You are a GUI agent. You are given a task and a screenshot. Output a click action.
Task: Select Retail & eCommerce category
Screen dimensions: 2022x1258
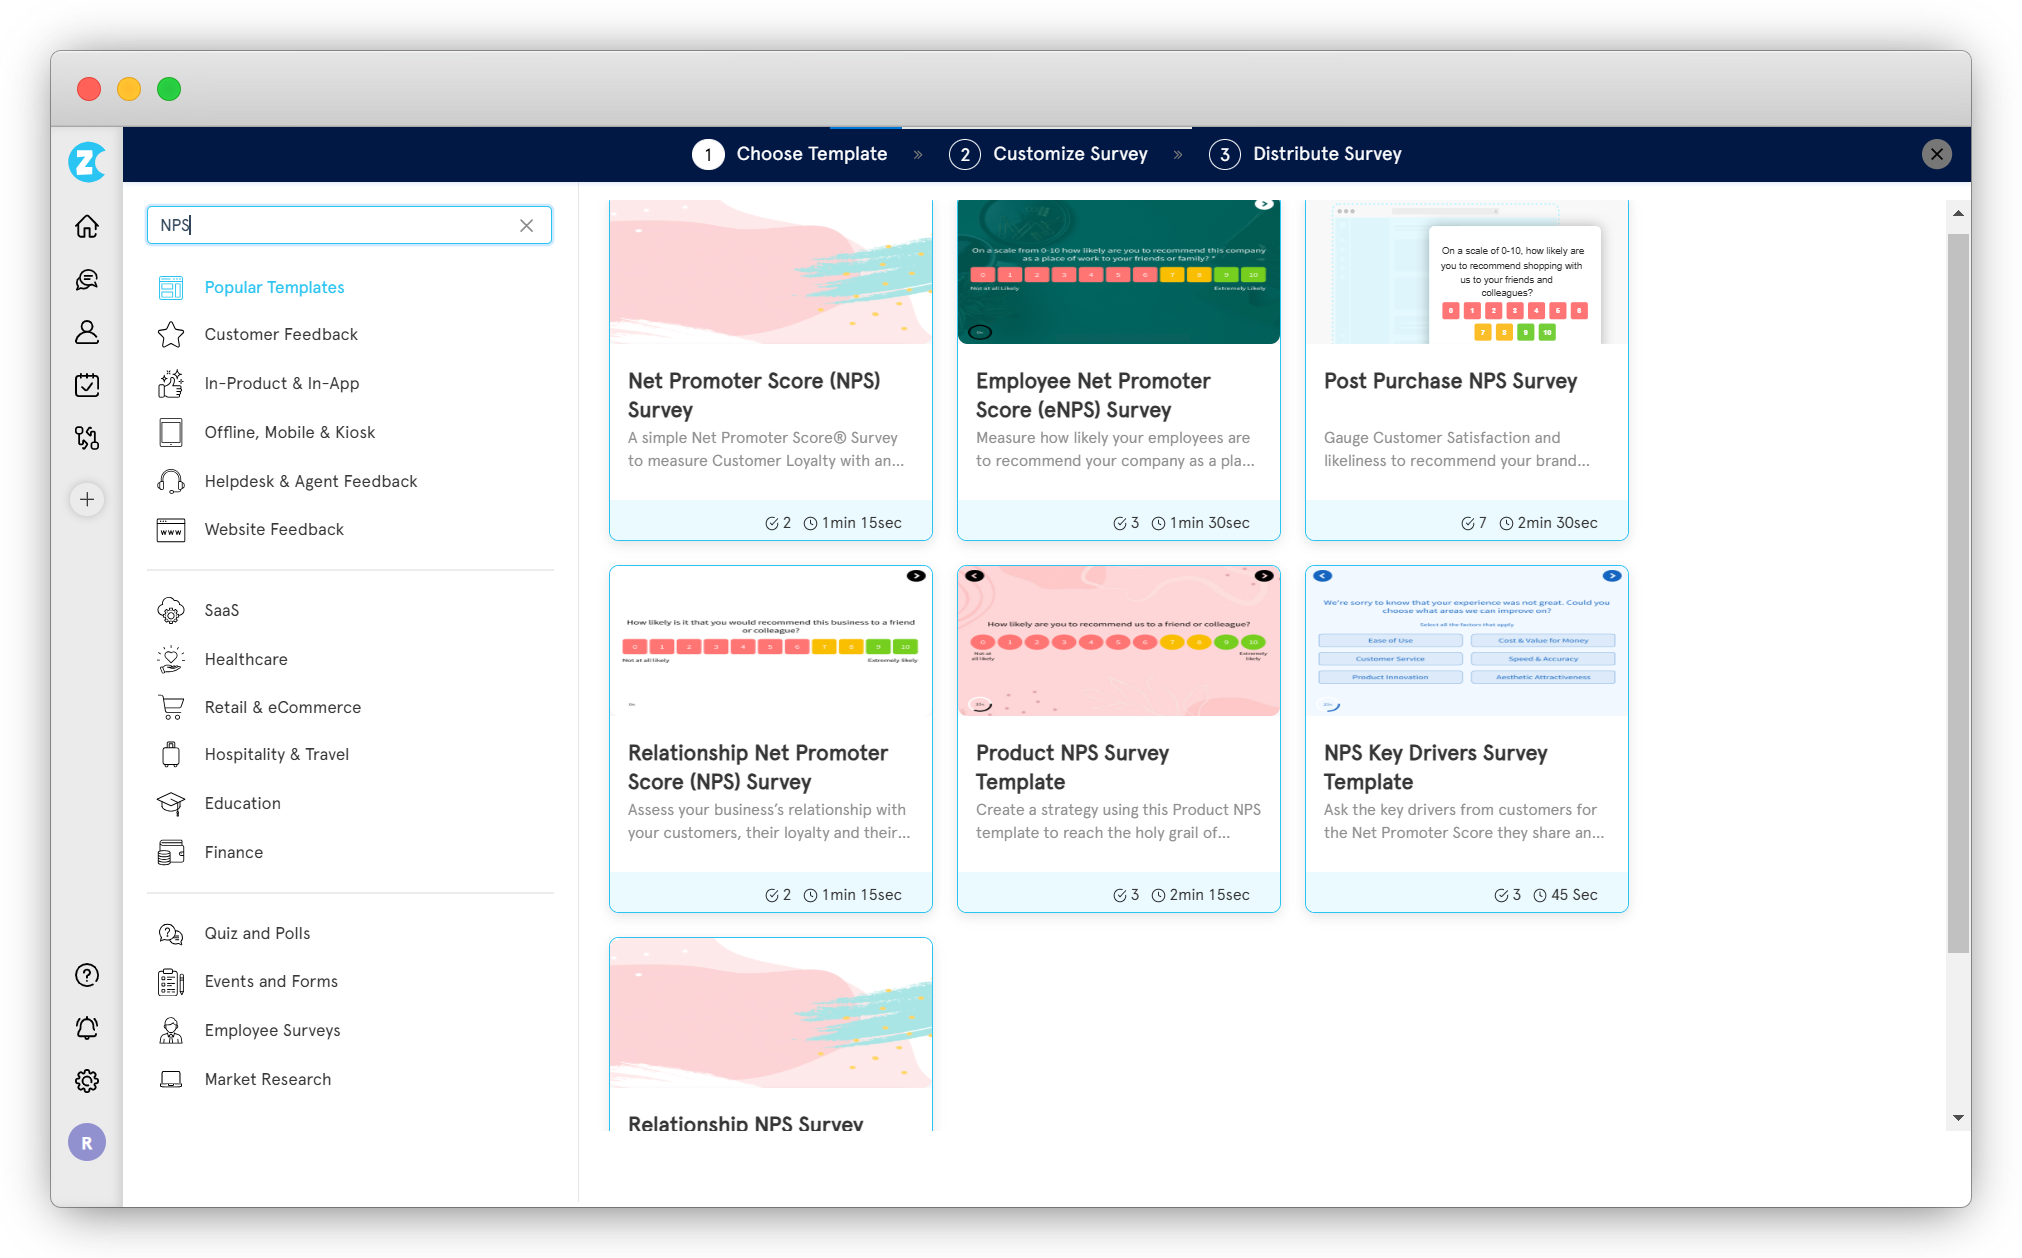[x=282, y=707]
